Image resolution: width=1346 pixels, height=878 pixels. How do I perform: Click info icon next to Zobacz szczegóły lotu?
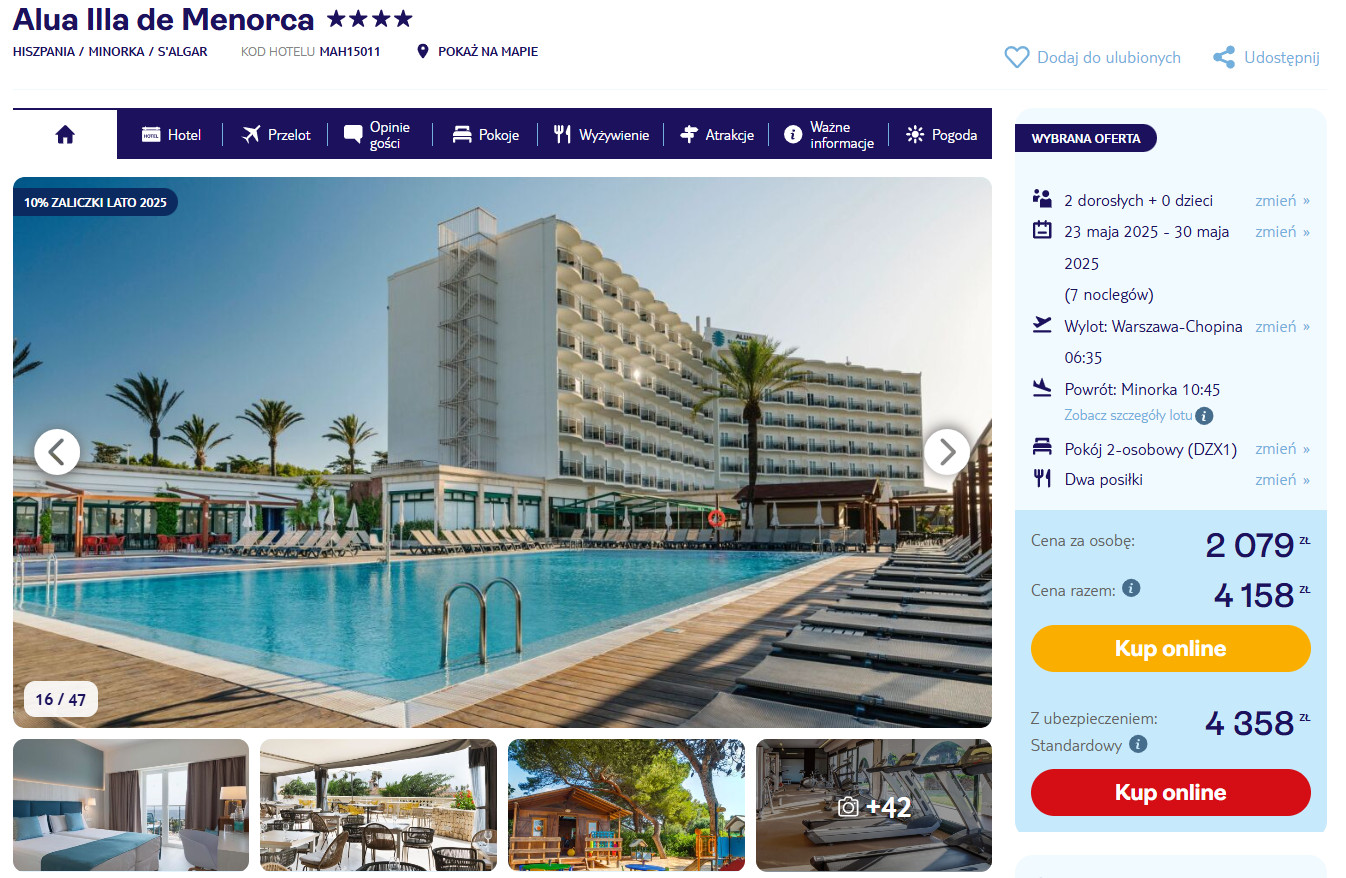pos(1204,415)
